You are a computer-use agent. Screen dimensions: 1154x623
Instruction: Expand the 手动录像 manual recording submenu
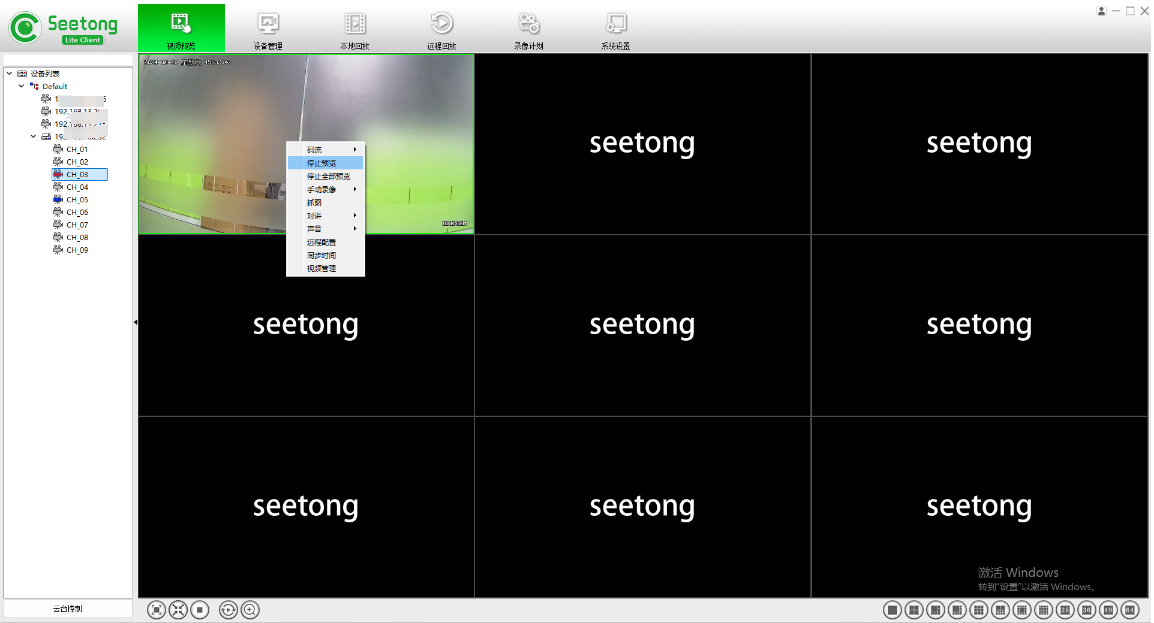326,189
